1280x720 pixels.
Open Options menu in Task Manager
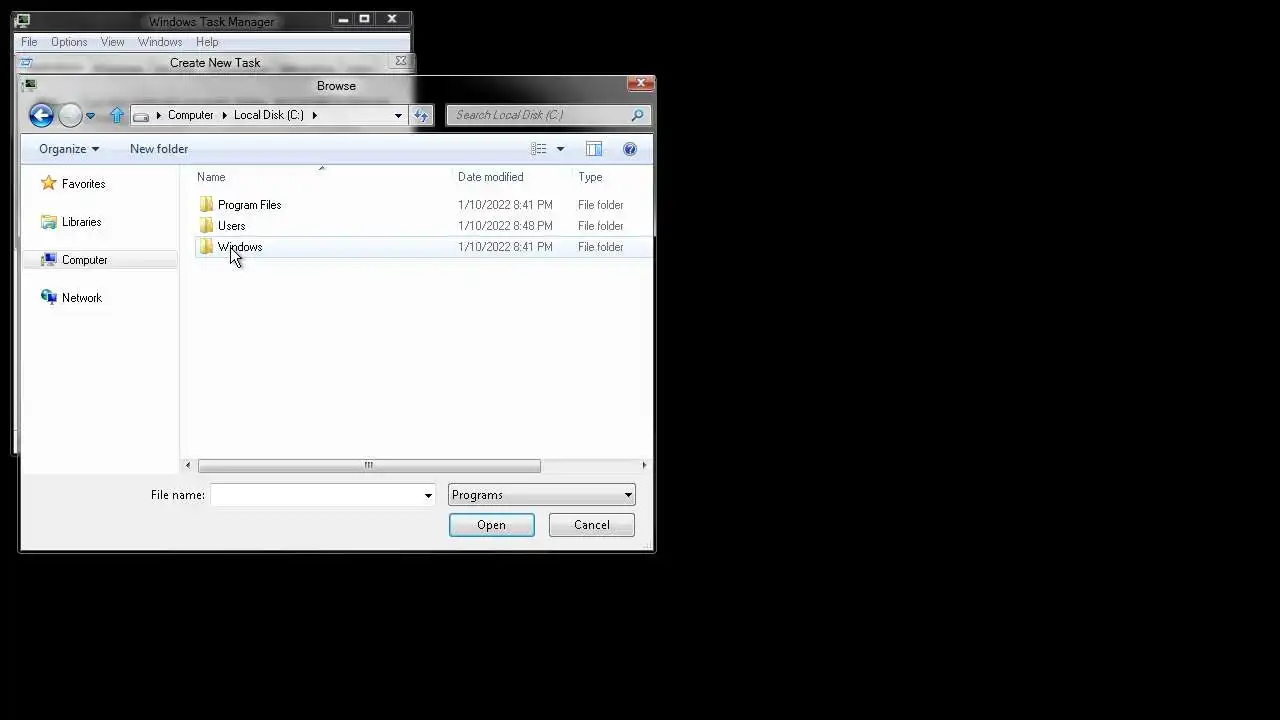click(69, 42)
